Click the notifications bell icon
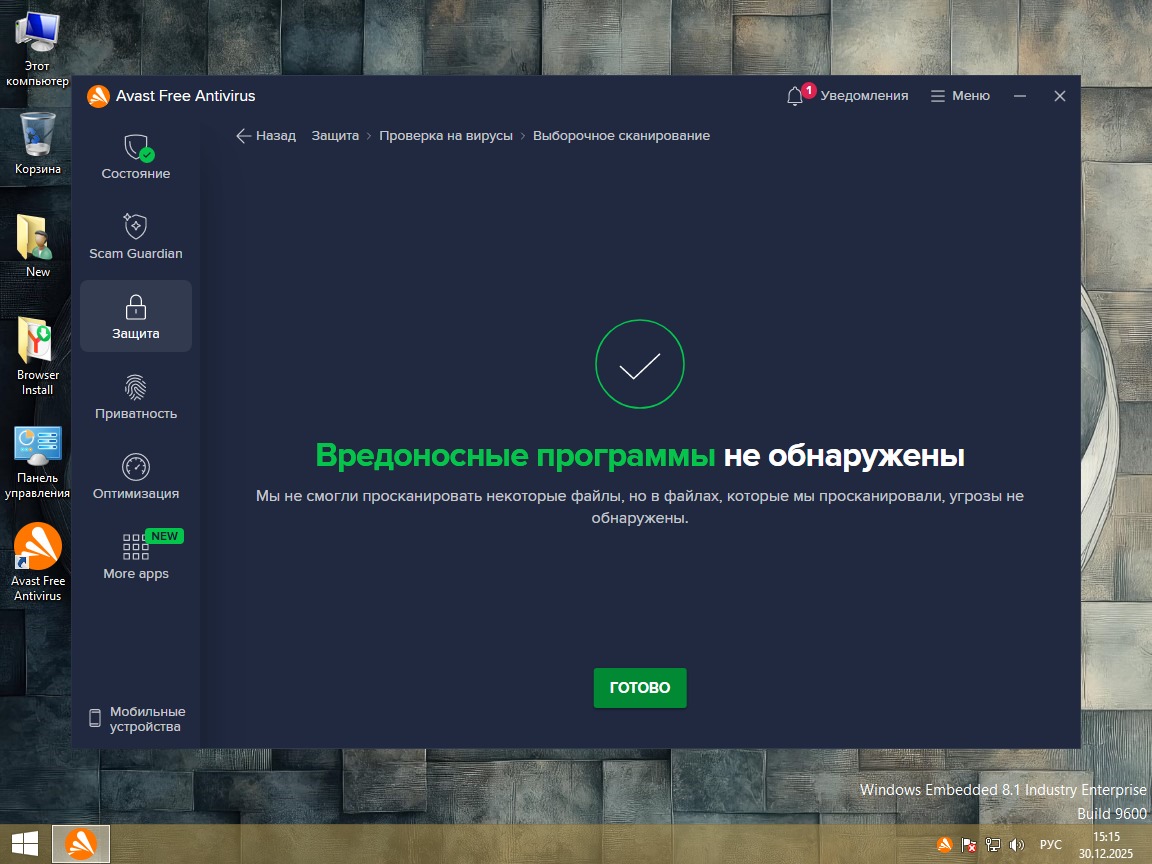Viewport: 1152px width, 864px height. (x=795, y=96)
